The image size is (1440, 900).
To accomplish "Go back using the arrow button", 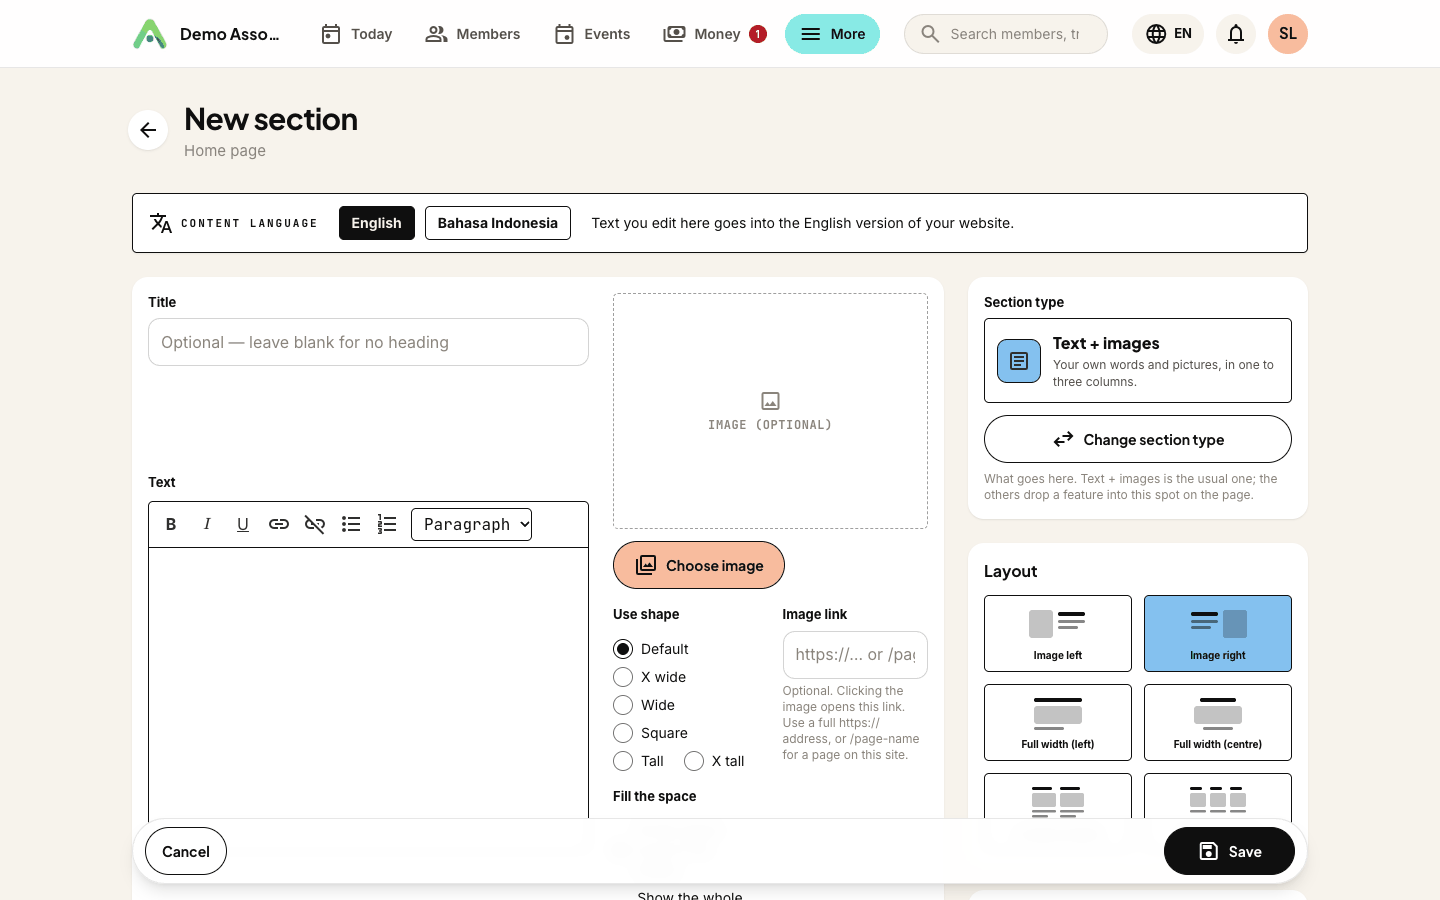I will (148, 130).
